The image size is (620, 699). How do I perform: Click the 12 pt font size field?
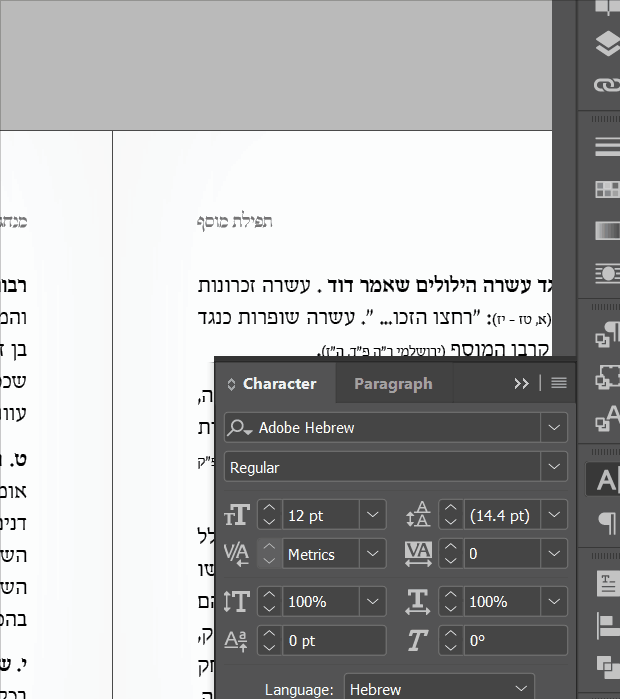tap(321, 515)
